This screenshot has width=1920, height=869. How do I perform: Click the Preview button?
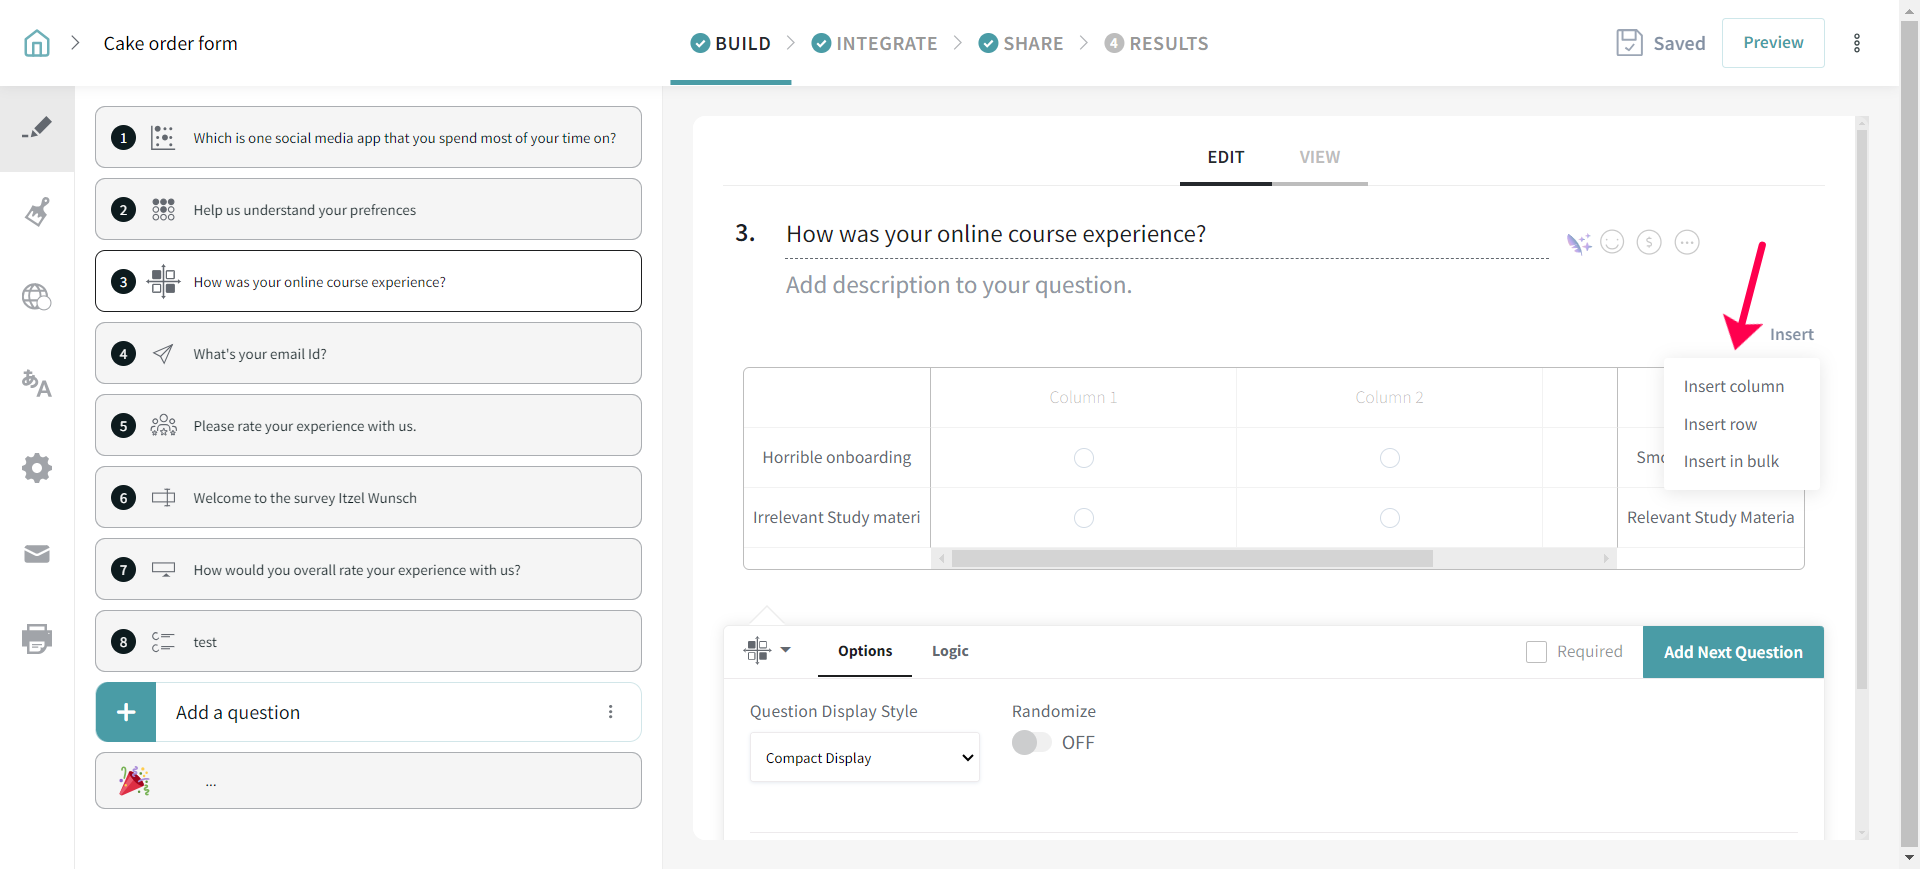click(1773, 43)
